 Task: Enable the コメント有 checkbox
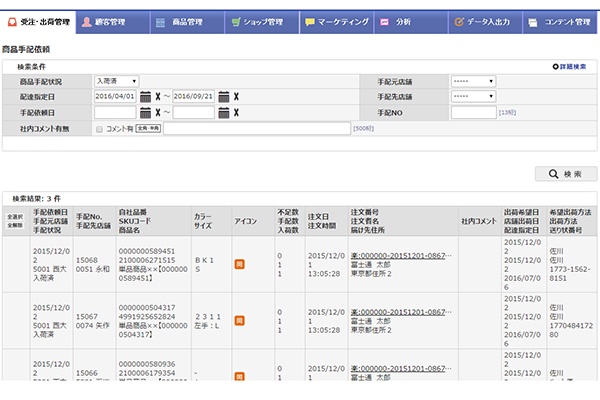click(x=98, y=129)
